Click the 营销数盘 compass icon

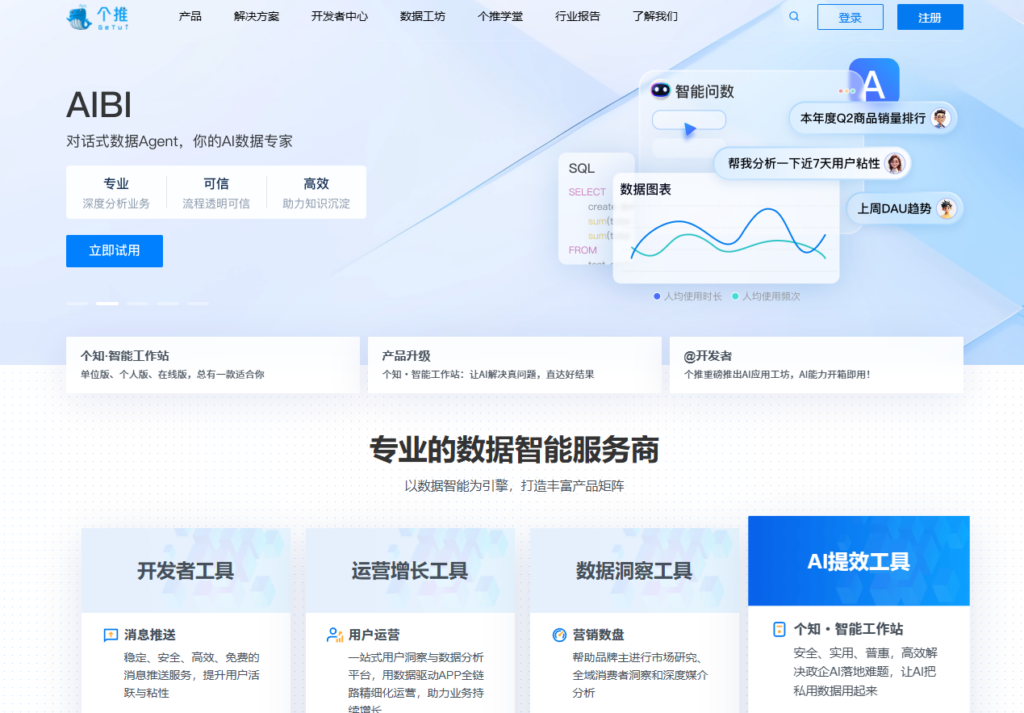point(561,634)
